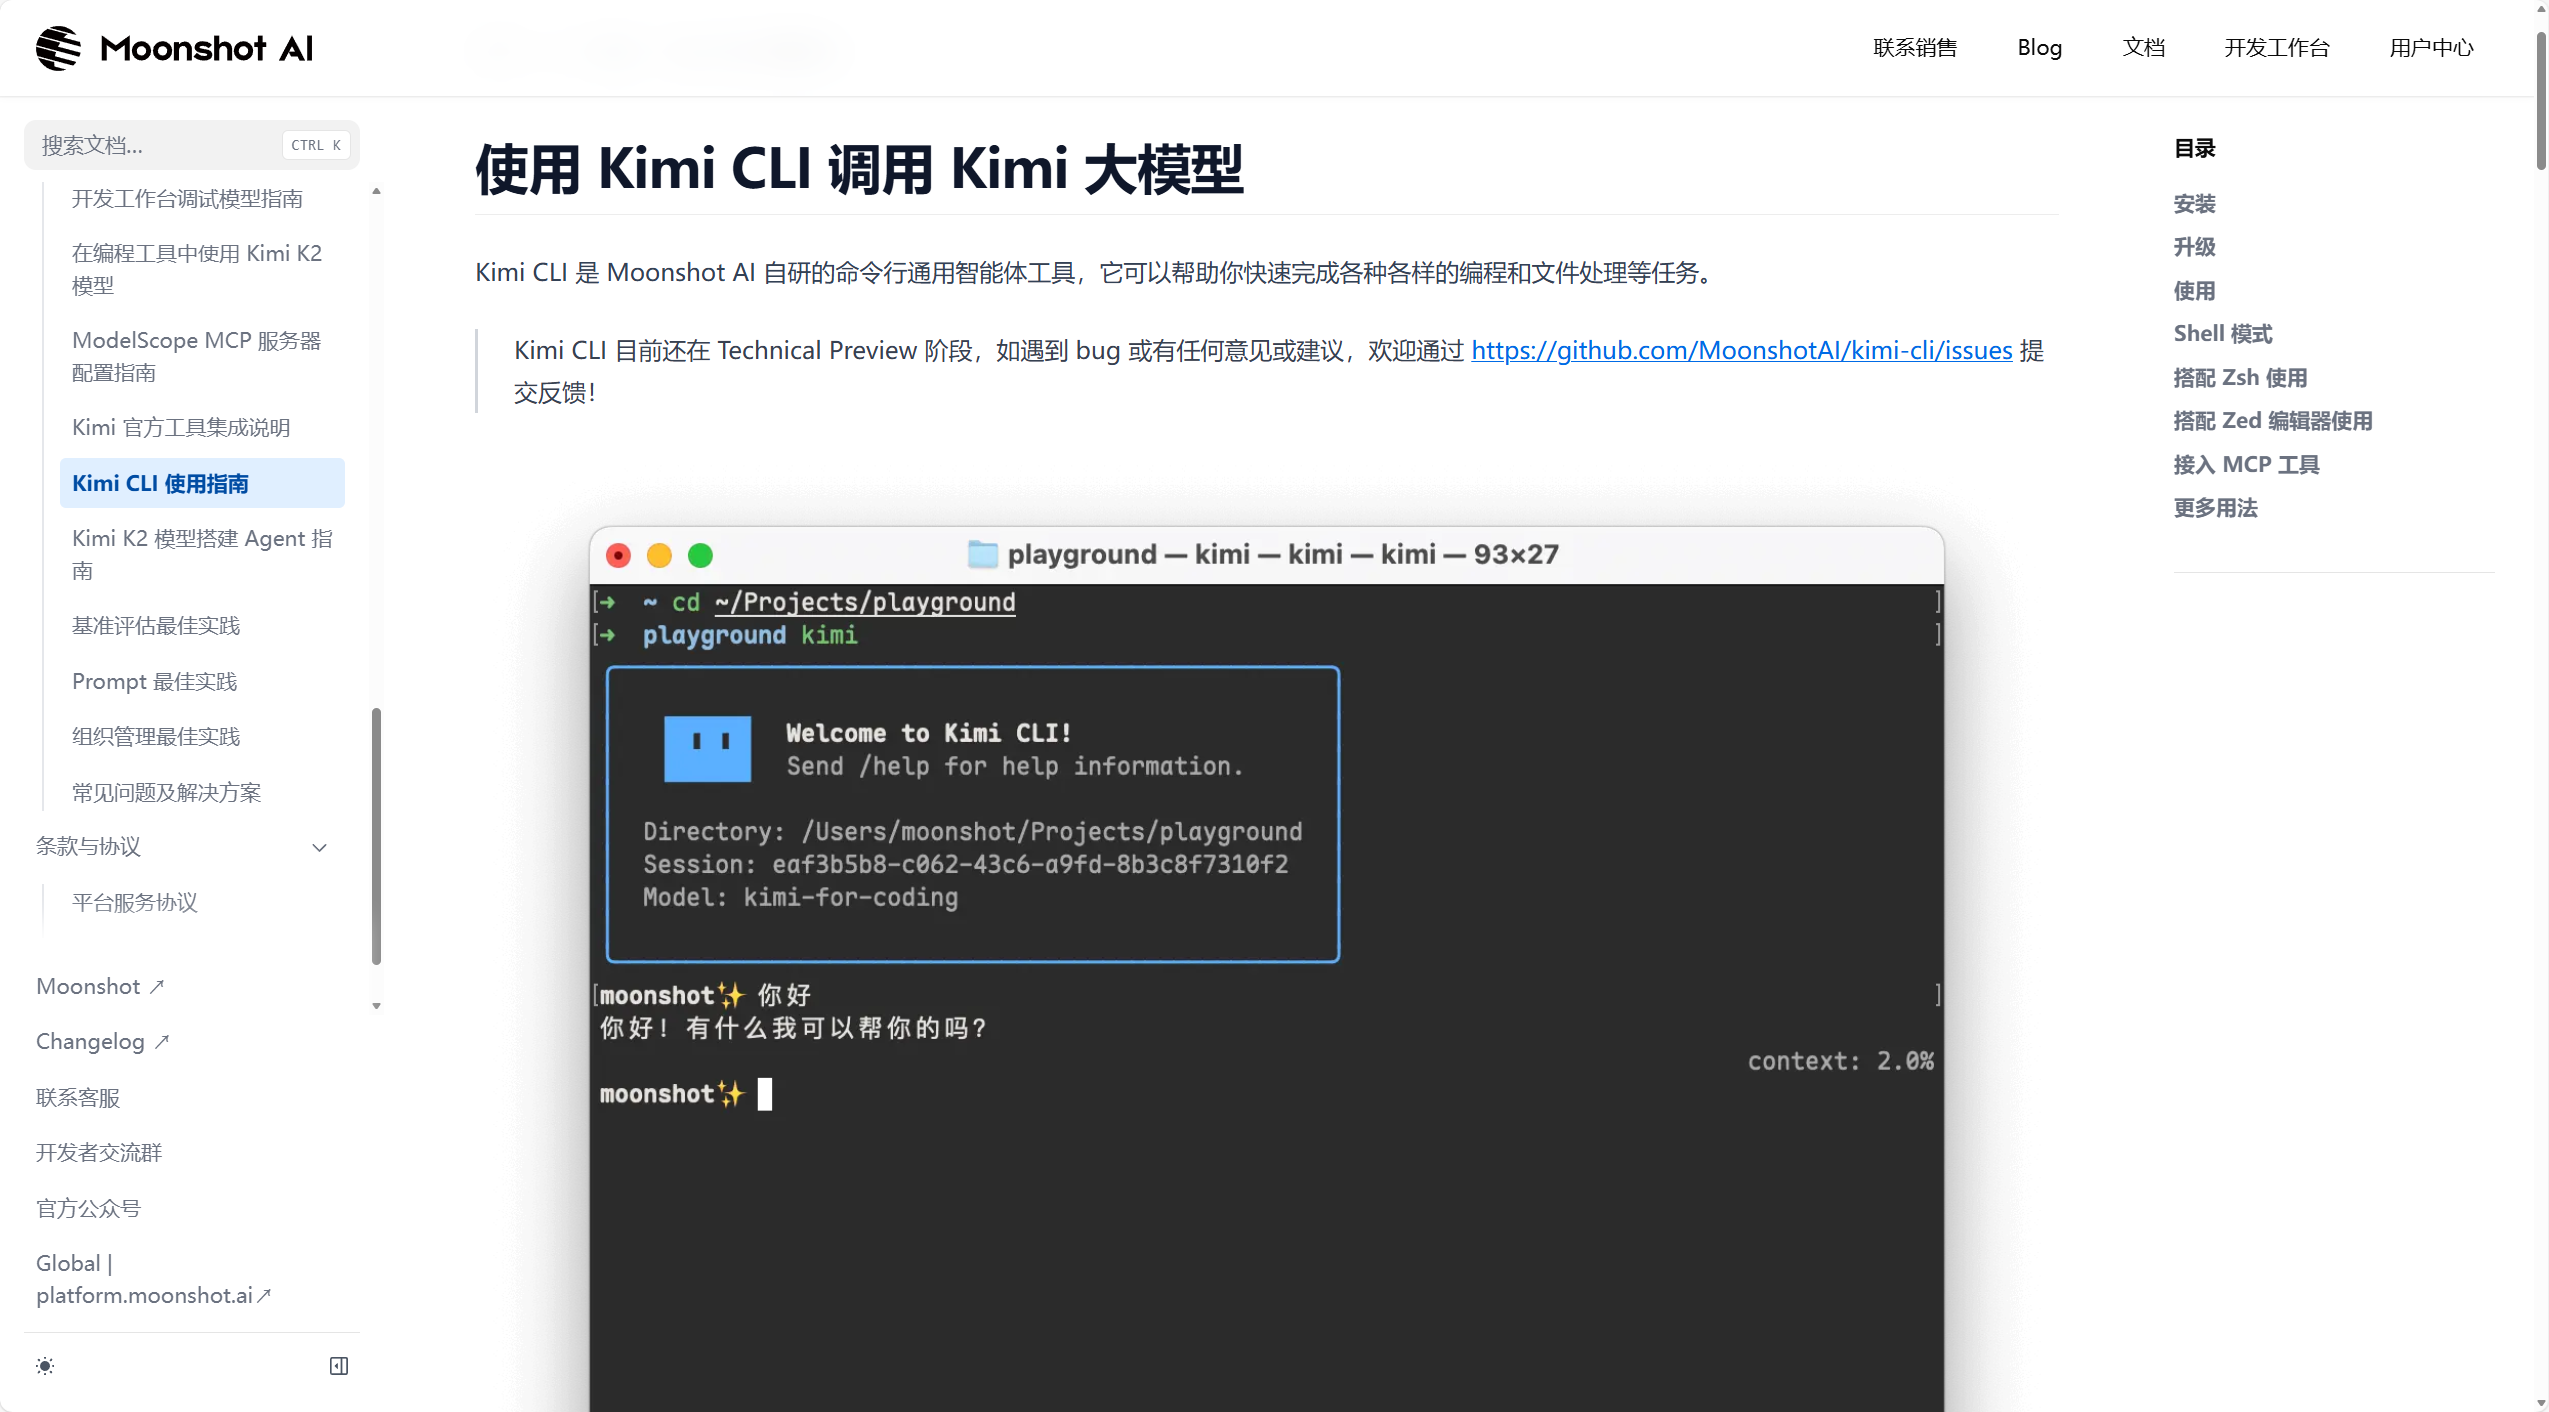Focus the 搜索文档 search field
Viewport: 2549px width, 1412px height.
pos(160,146)
